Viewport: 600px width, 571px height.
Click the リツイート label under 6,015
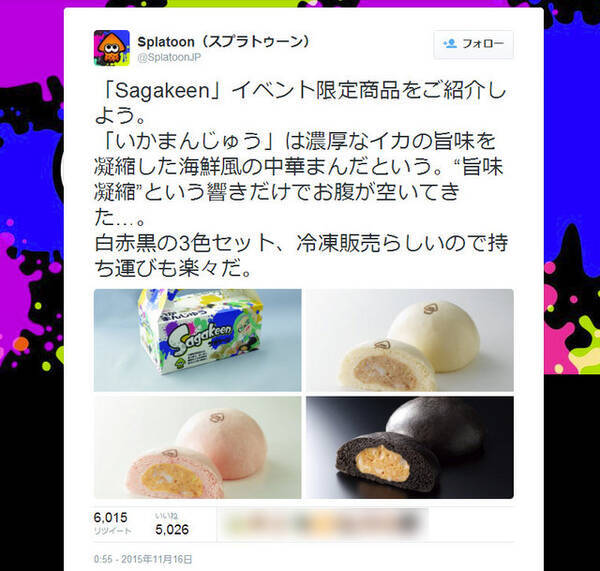click(x=112, y=530)
